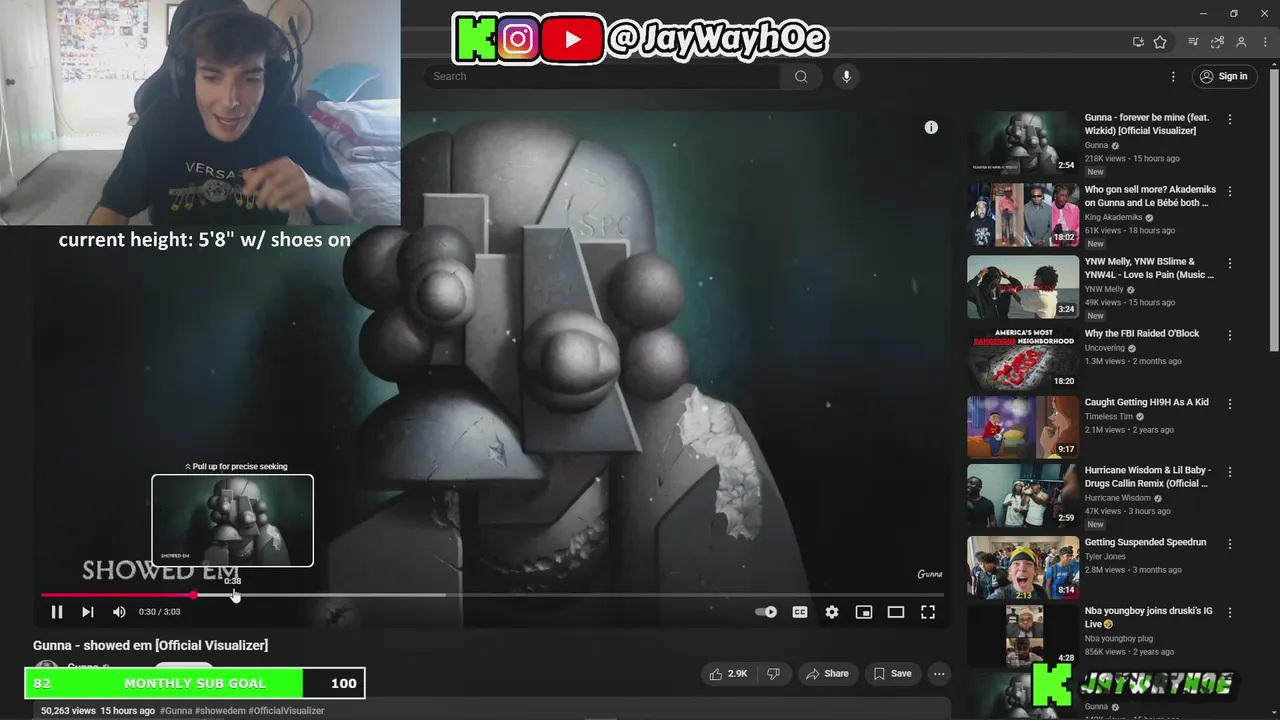Open the King Akademiks 18:02 thumbnail
This screenshot has height=720, width=1280.
coord(1023,215)
